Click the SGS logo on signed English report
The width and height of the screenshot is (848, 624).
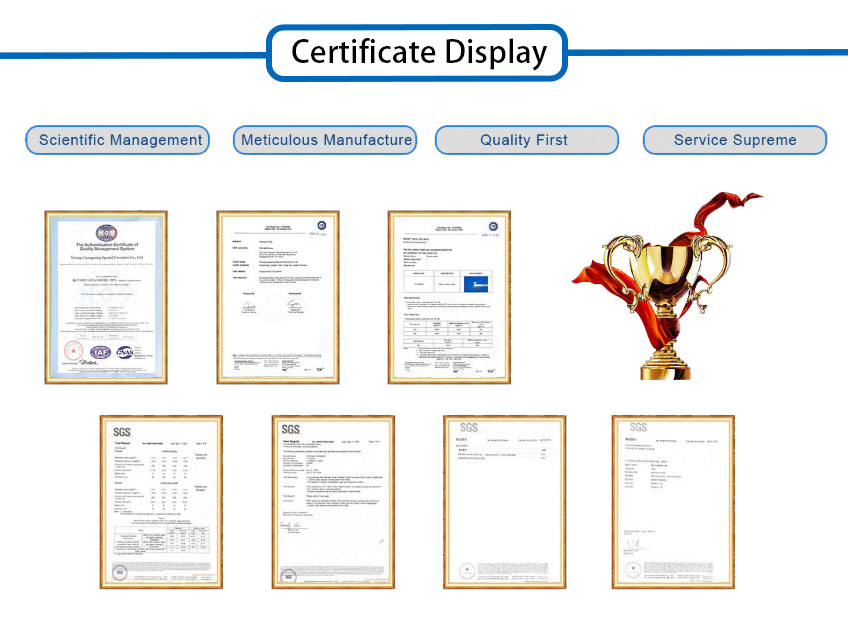coord(290,429)
